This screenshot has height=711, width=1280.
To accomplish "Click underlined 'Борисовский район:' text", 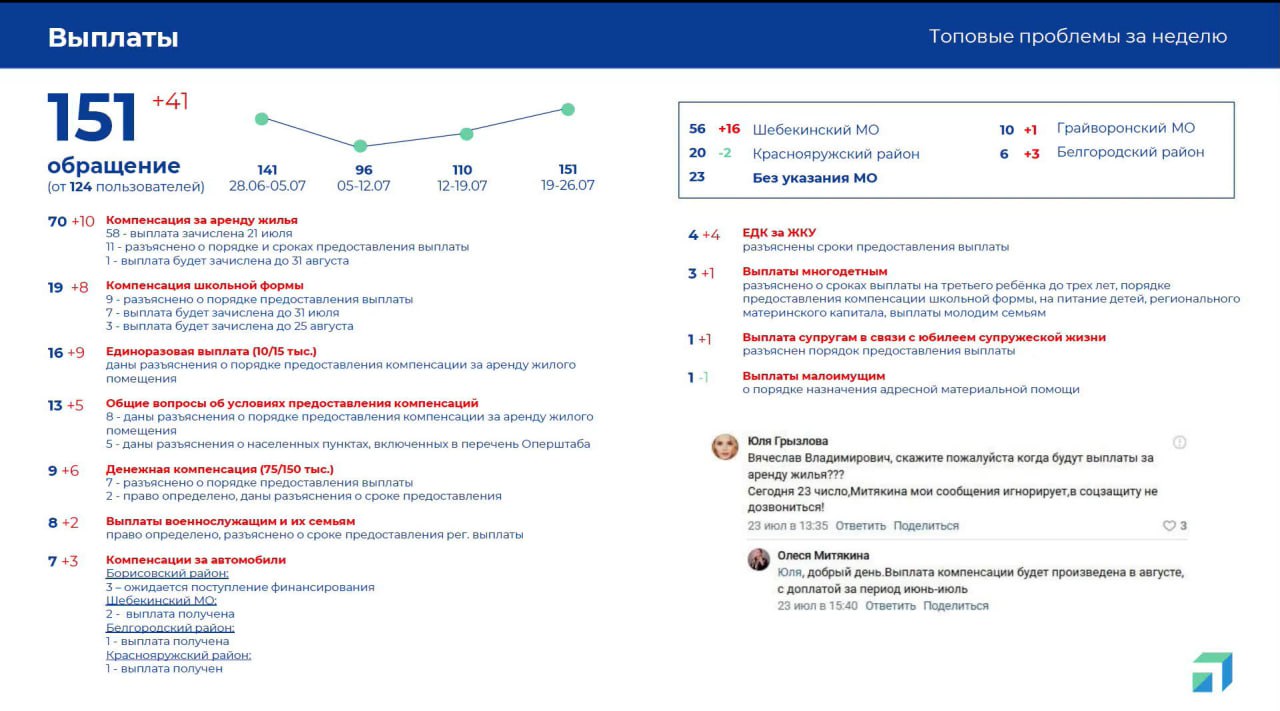I will coord(167,574).
